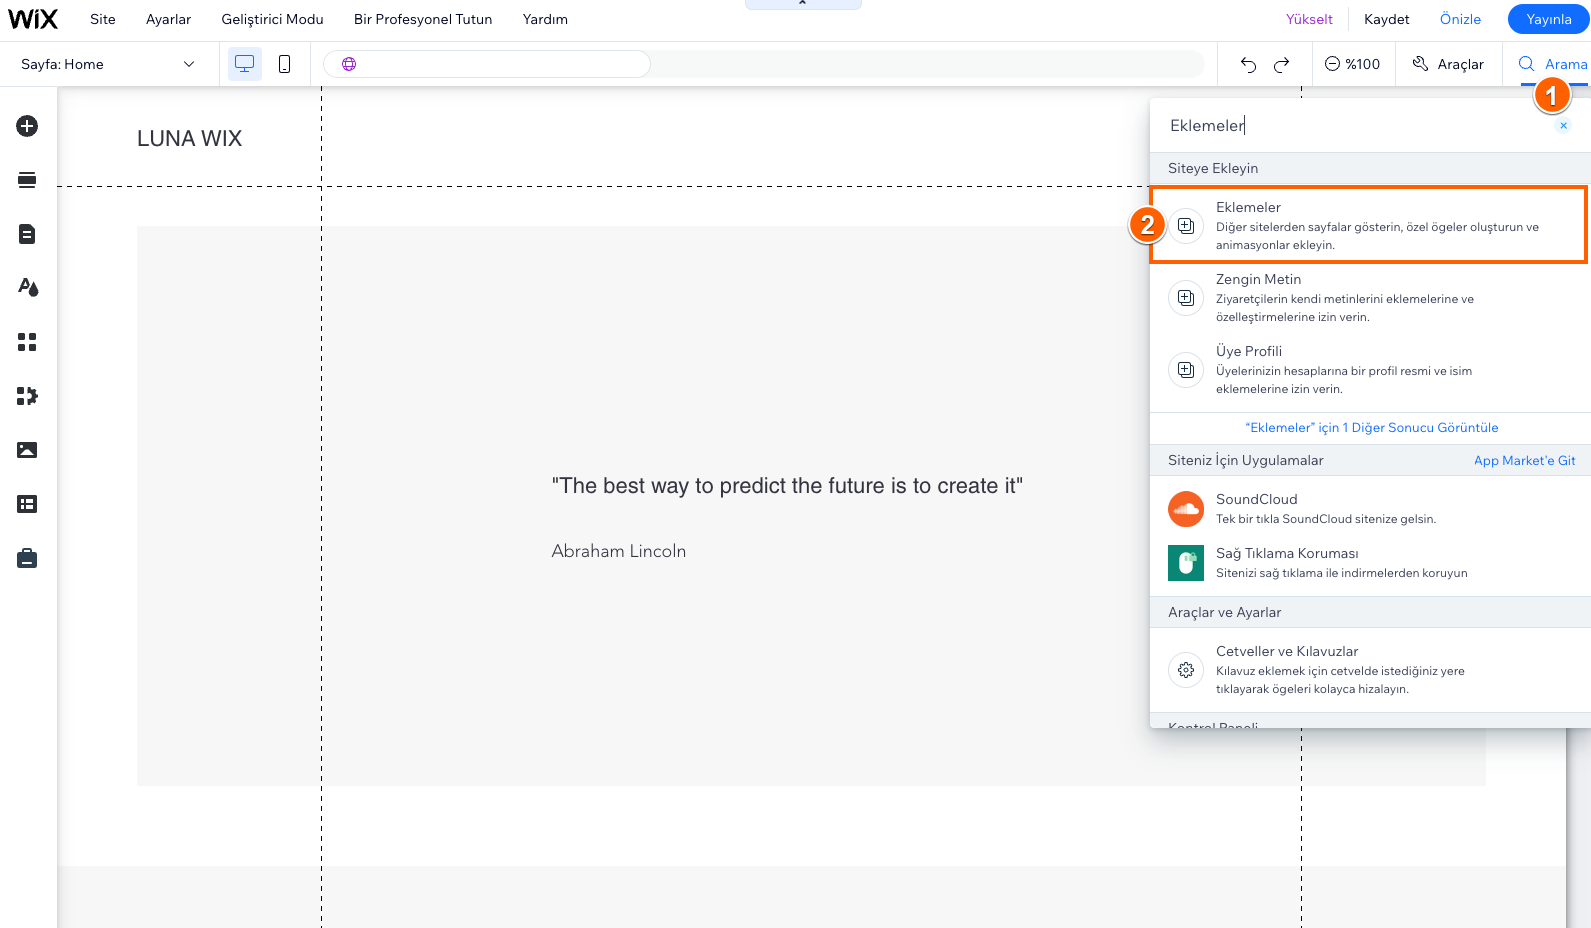1591x928 pixels.
Task: Open the %100 zoom control
Action: pos(1352,64)
